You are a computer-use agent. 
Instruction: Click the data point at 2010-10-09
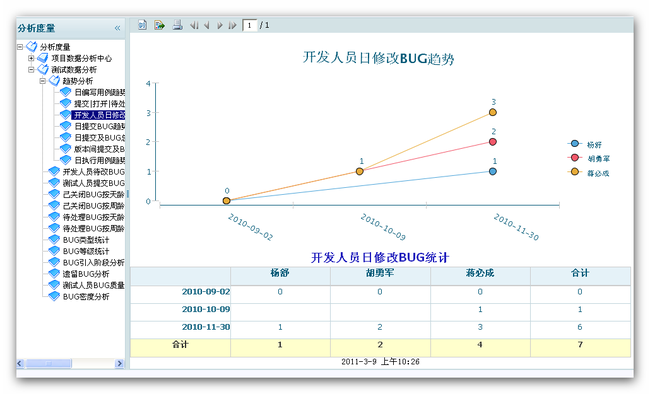(359, 171)
